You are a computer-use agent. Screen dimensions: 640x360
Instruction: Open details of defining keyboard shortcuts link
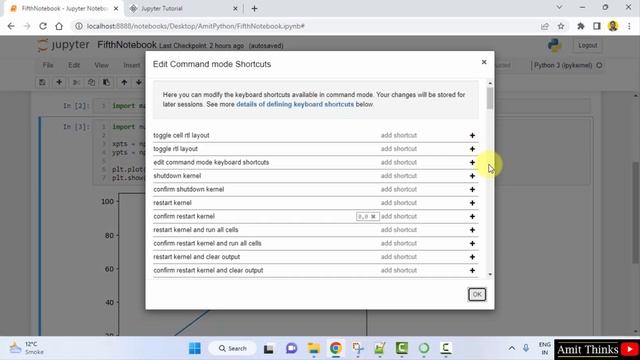coord(295,104)
